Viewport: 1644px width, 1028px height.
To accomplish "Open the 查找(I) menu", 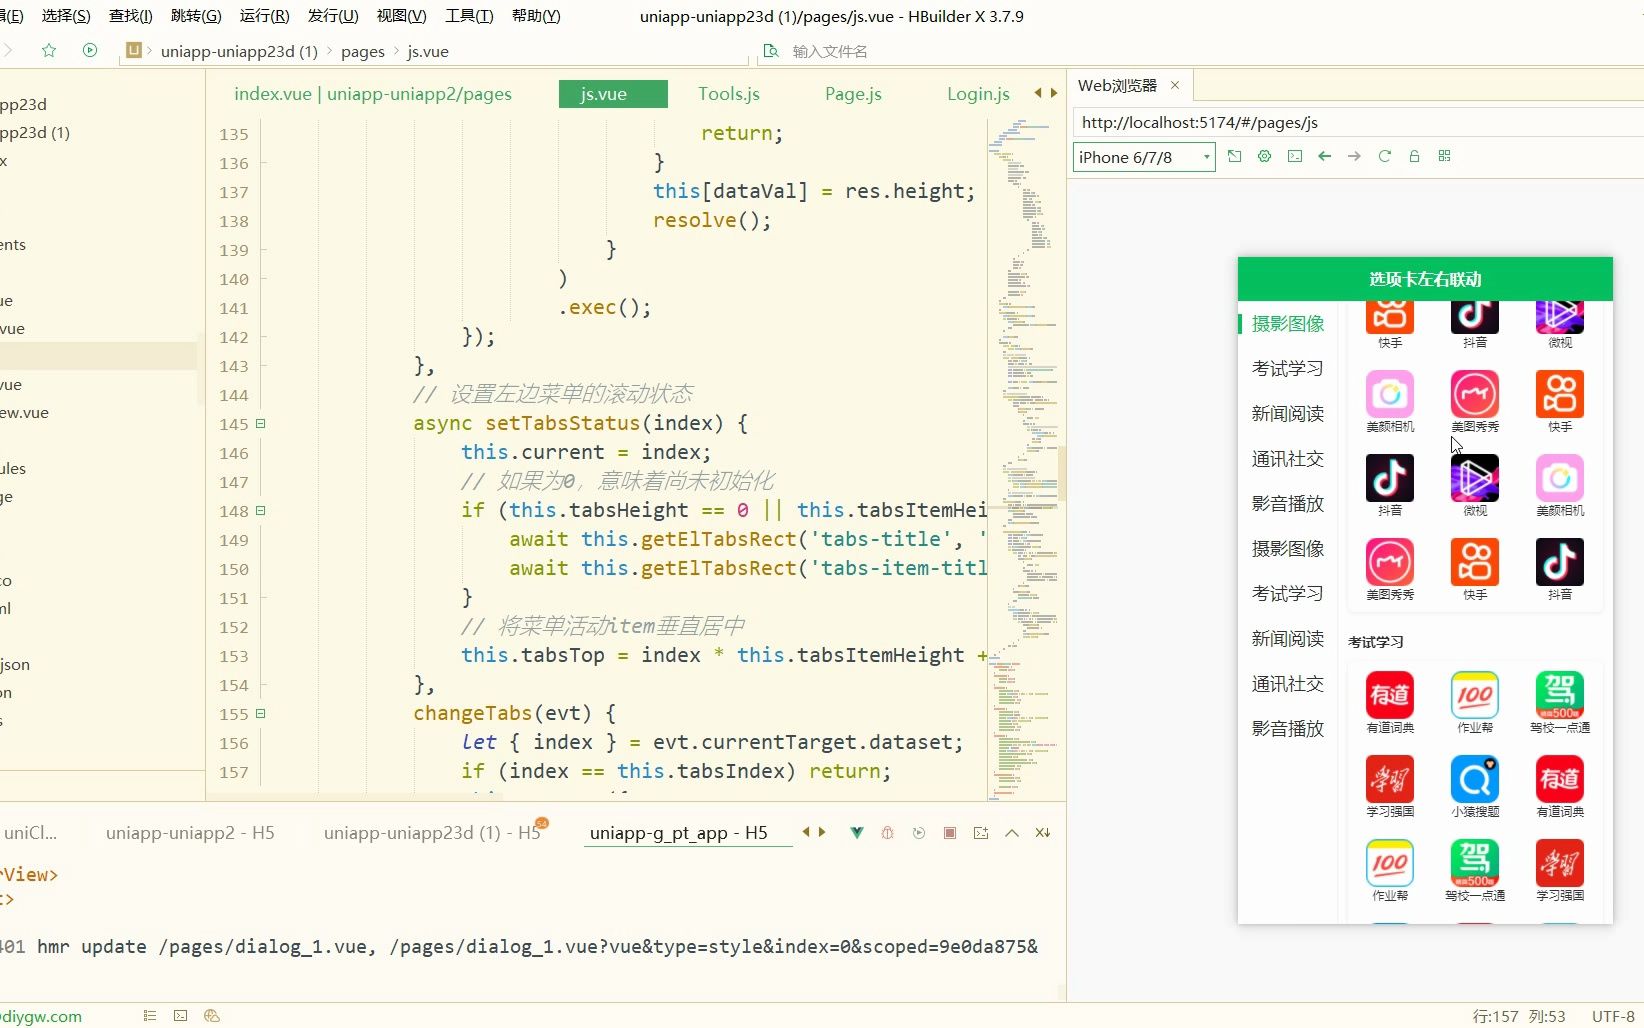I will coord(131,16).
